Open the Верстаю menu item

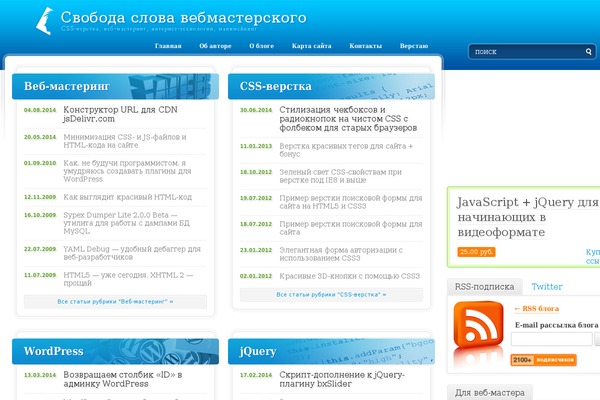coord(414,46)
